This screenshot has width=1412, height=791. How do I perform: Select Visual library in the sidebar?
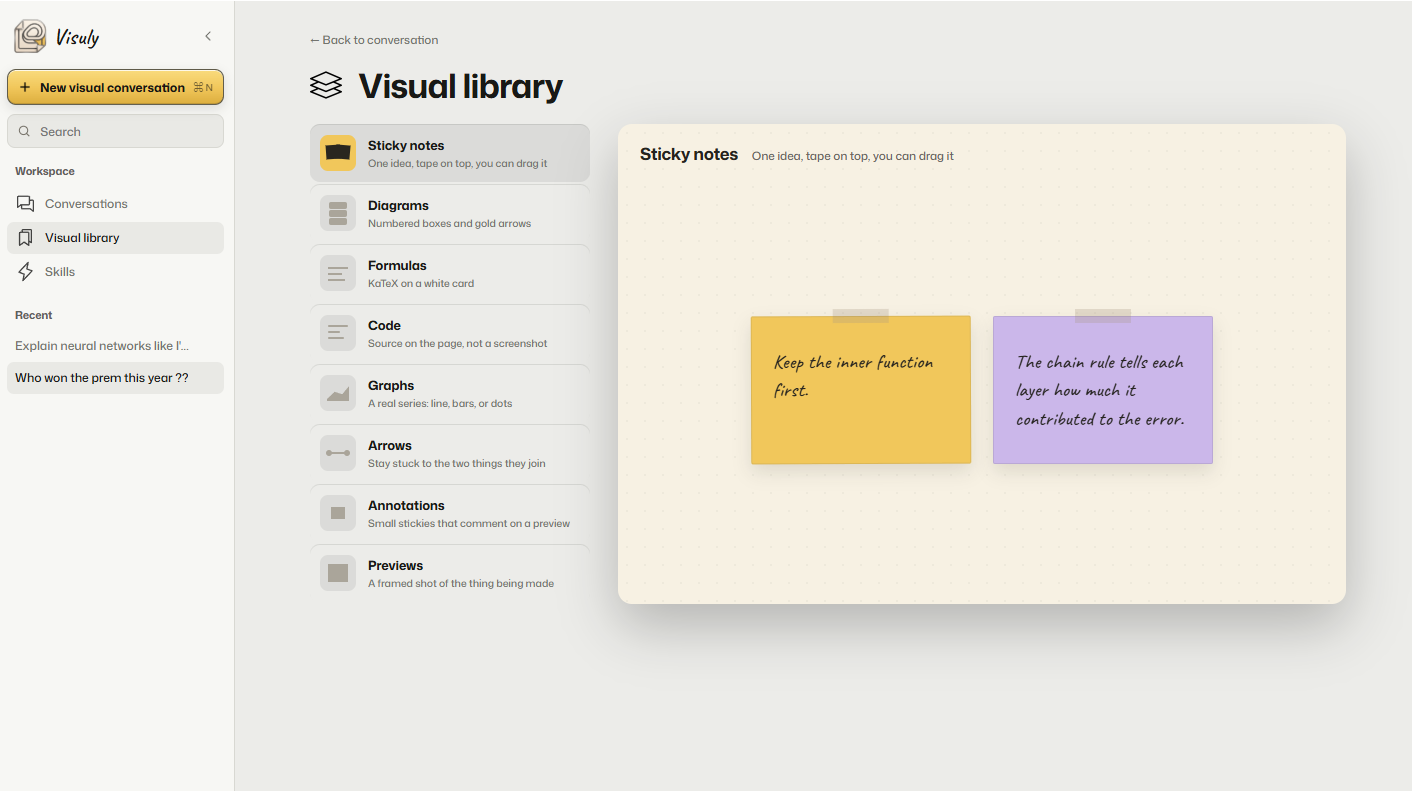click(115, 238)
